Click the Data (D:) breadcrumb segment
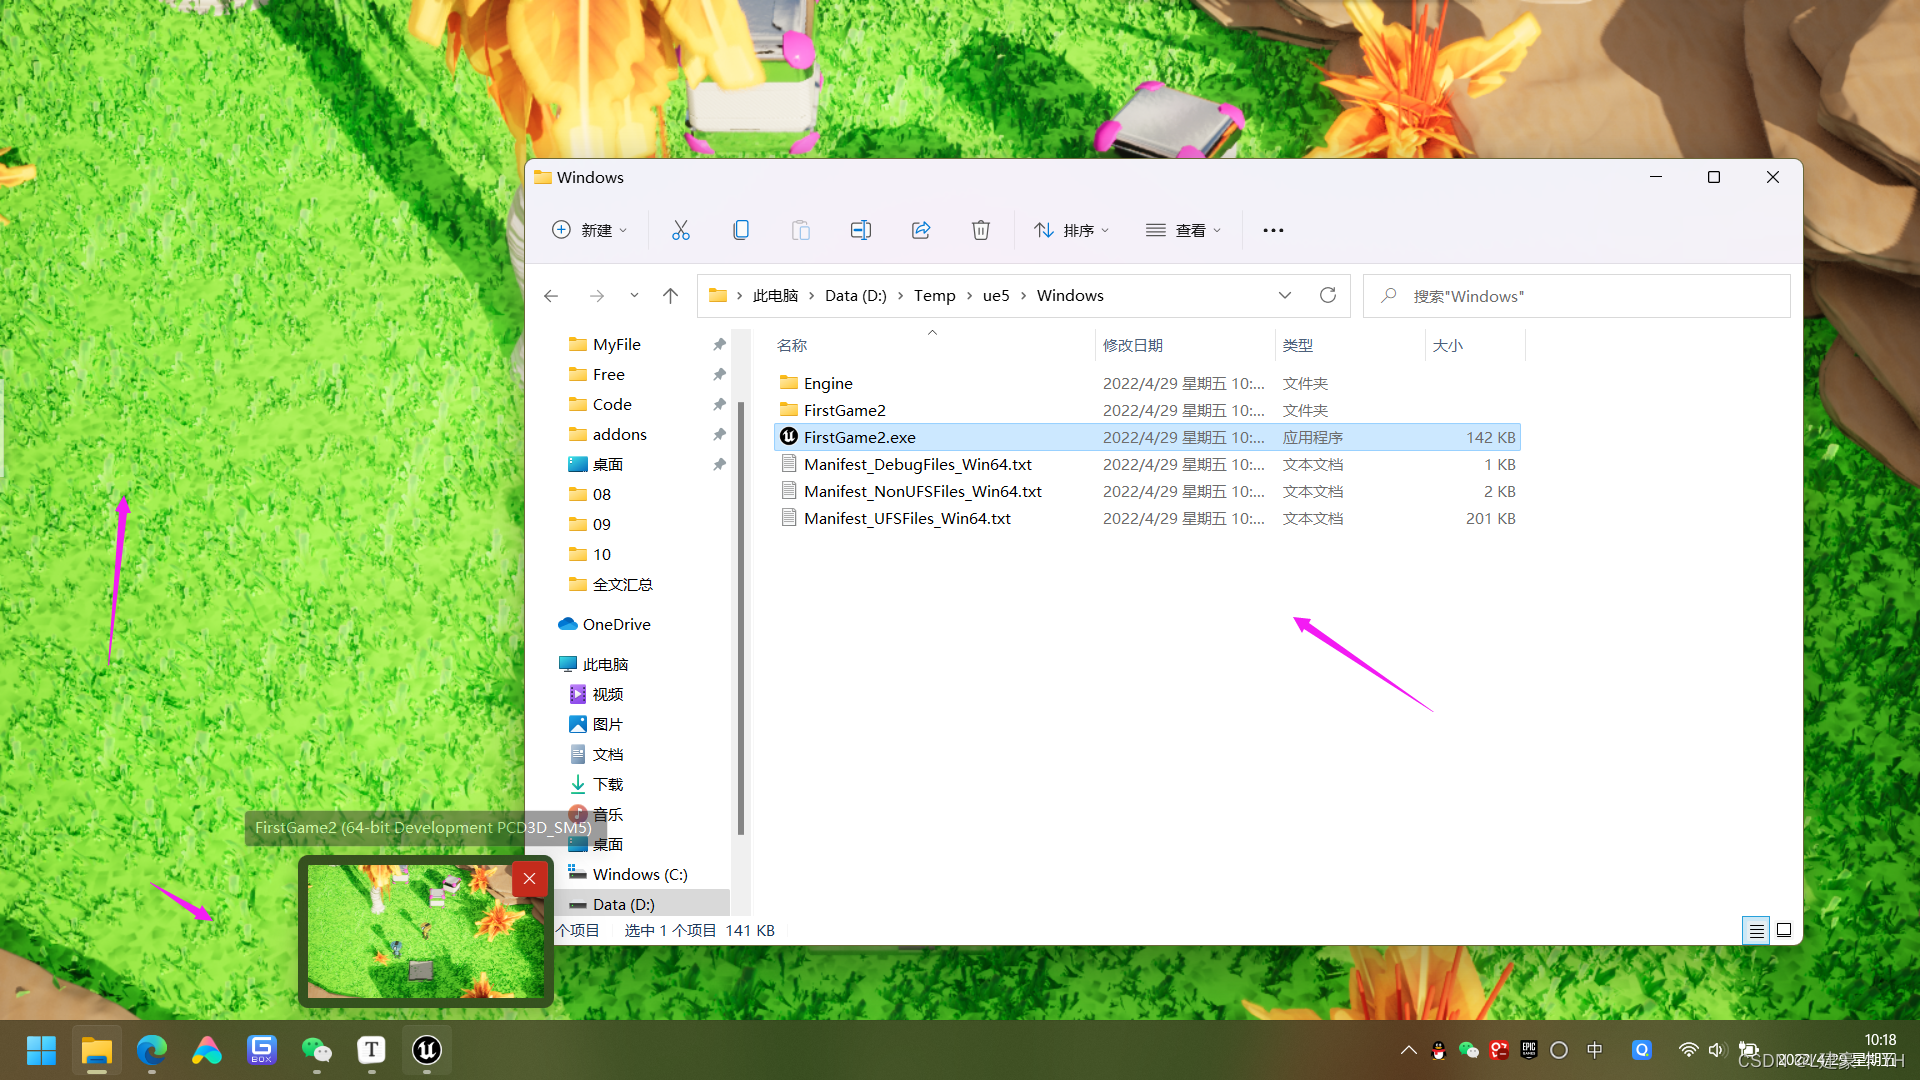This screenshot has height=1080, width=1920. [856, 296]
